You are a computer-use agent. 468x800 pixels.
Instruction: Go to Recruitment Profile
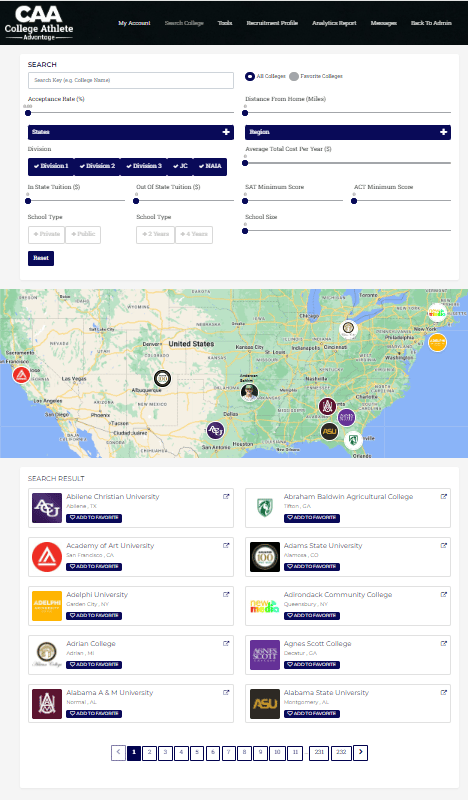272,23
